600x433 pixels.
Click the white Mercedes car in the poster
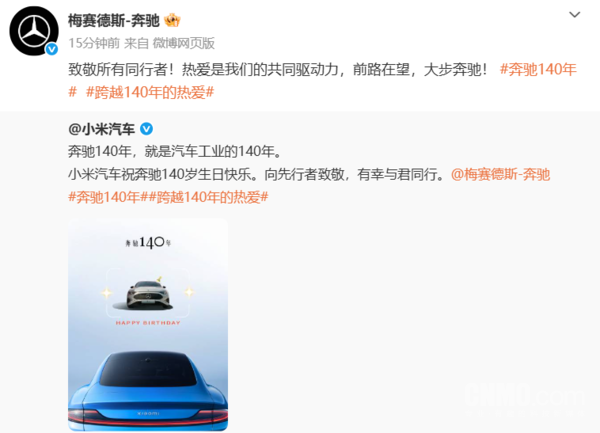pyautogui.click(x=148, y=295)
